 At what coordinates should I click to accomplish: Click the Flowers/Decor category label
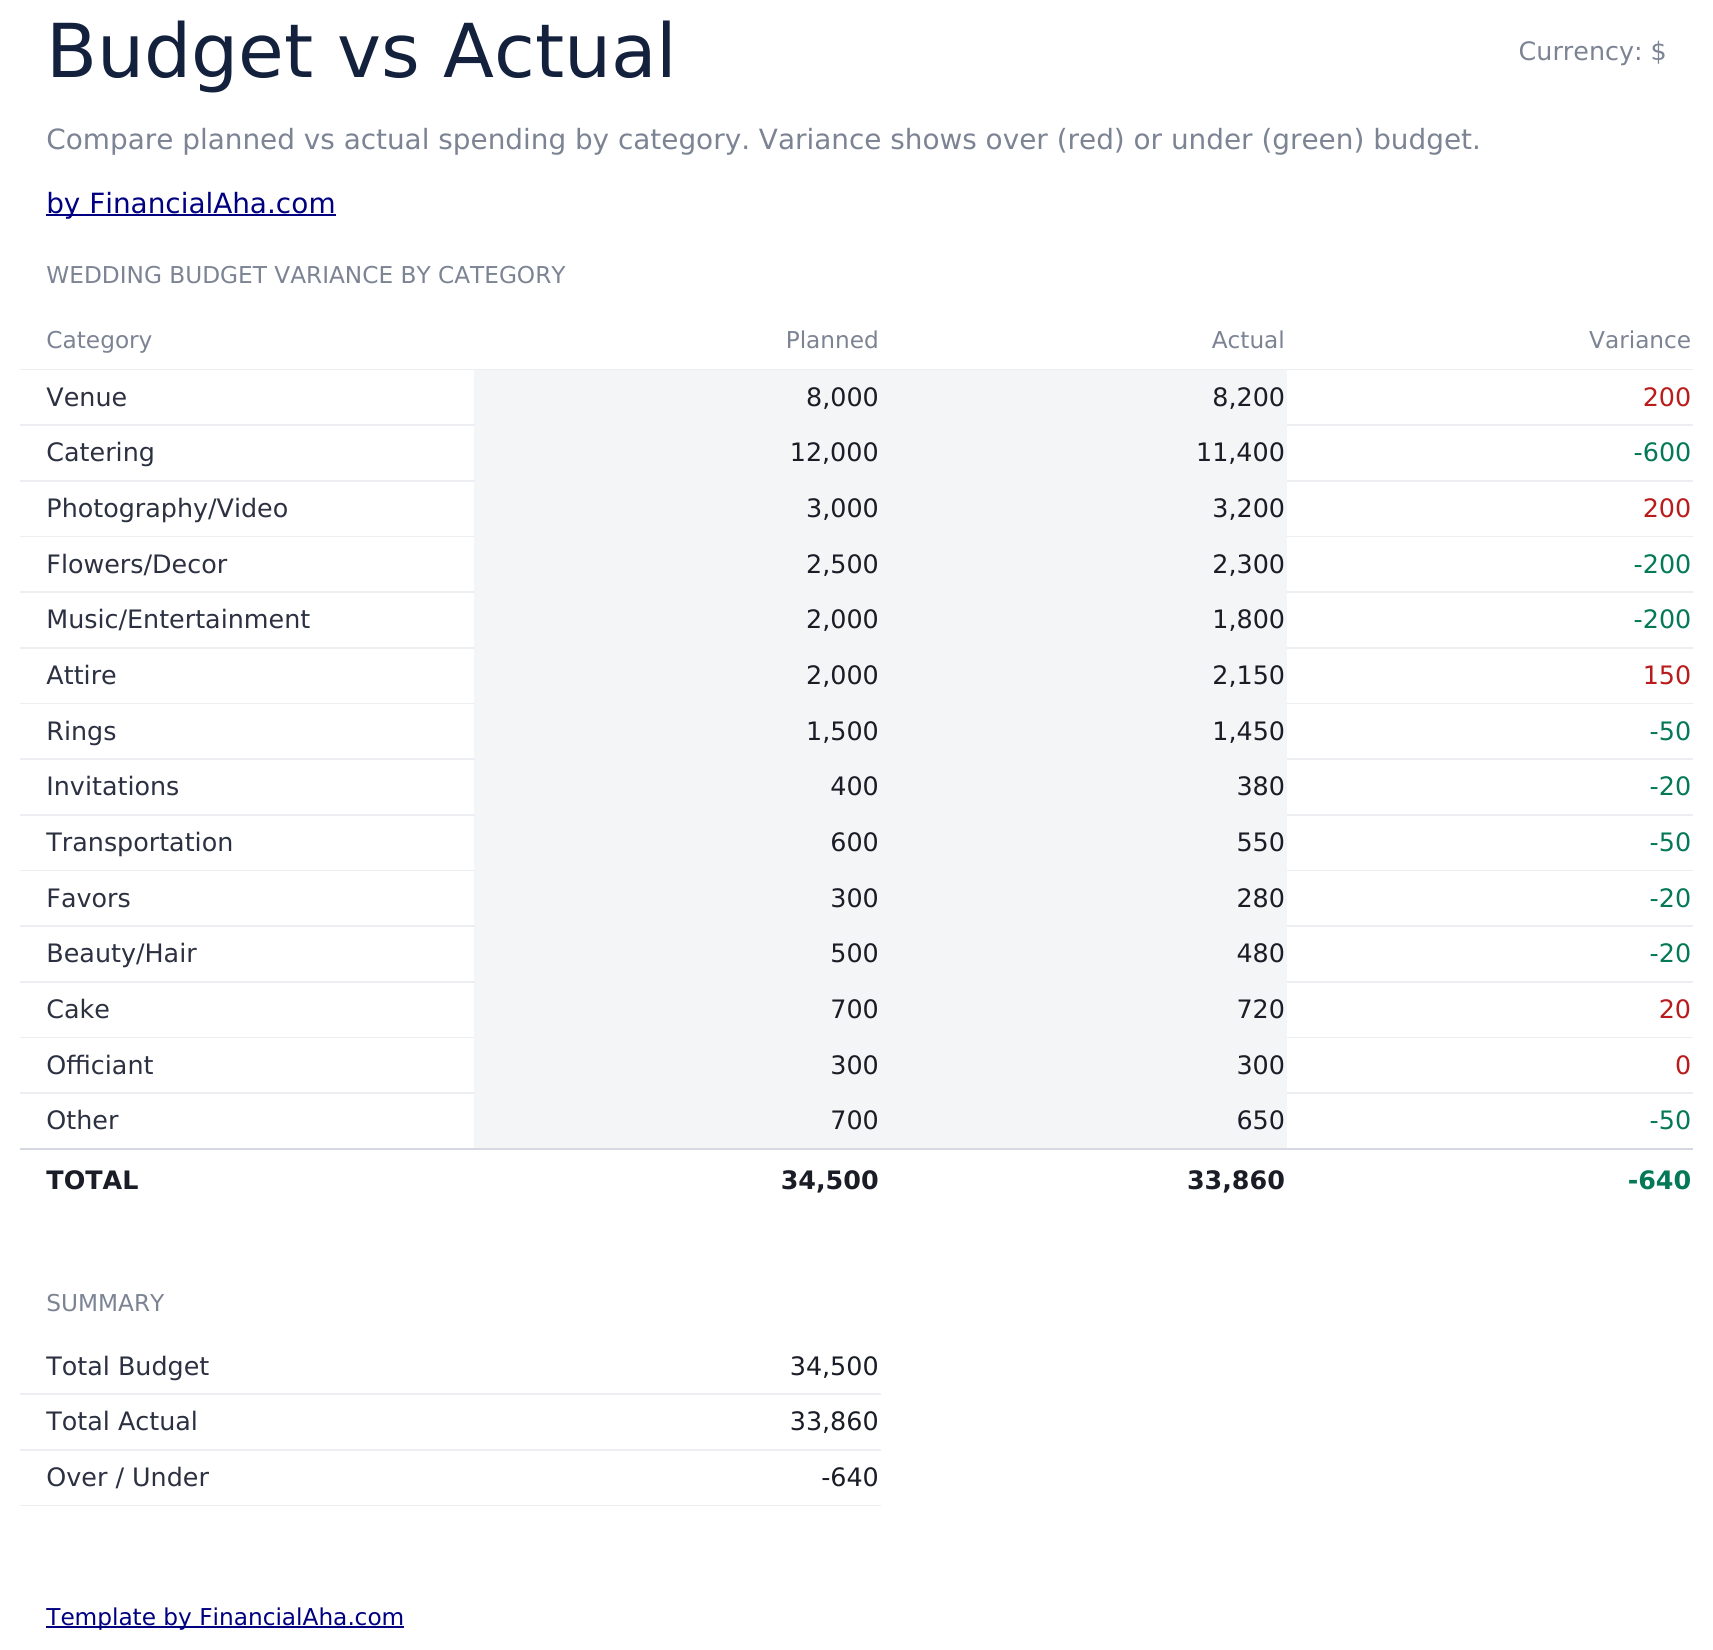coord(137,565)
